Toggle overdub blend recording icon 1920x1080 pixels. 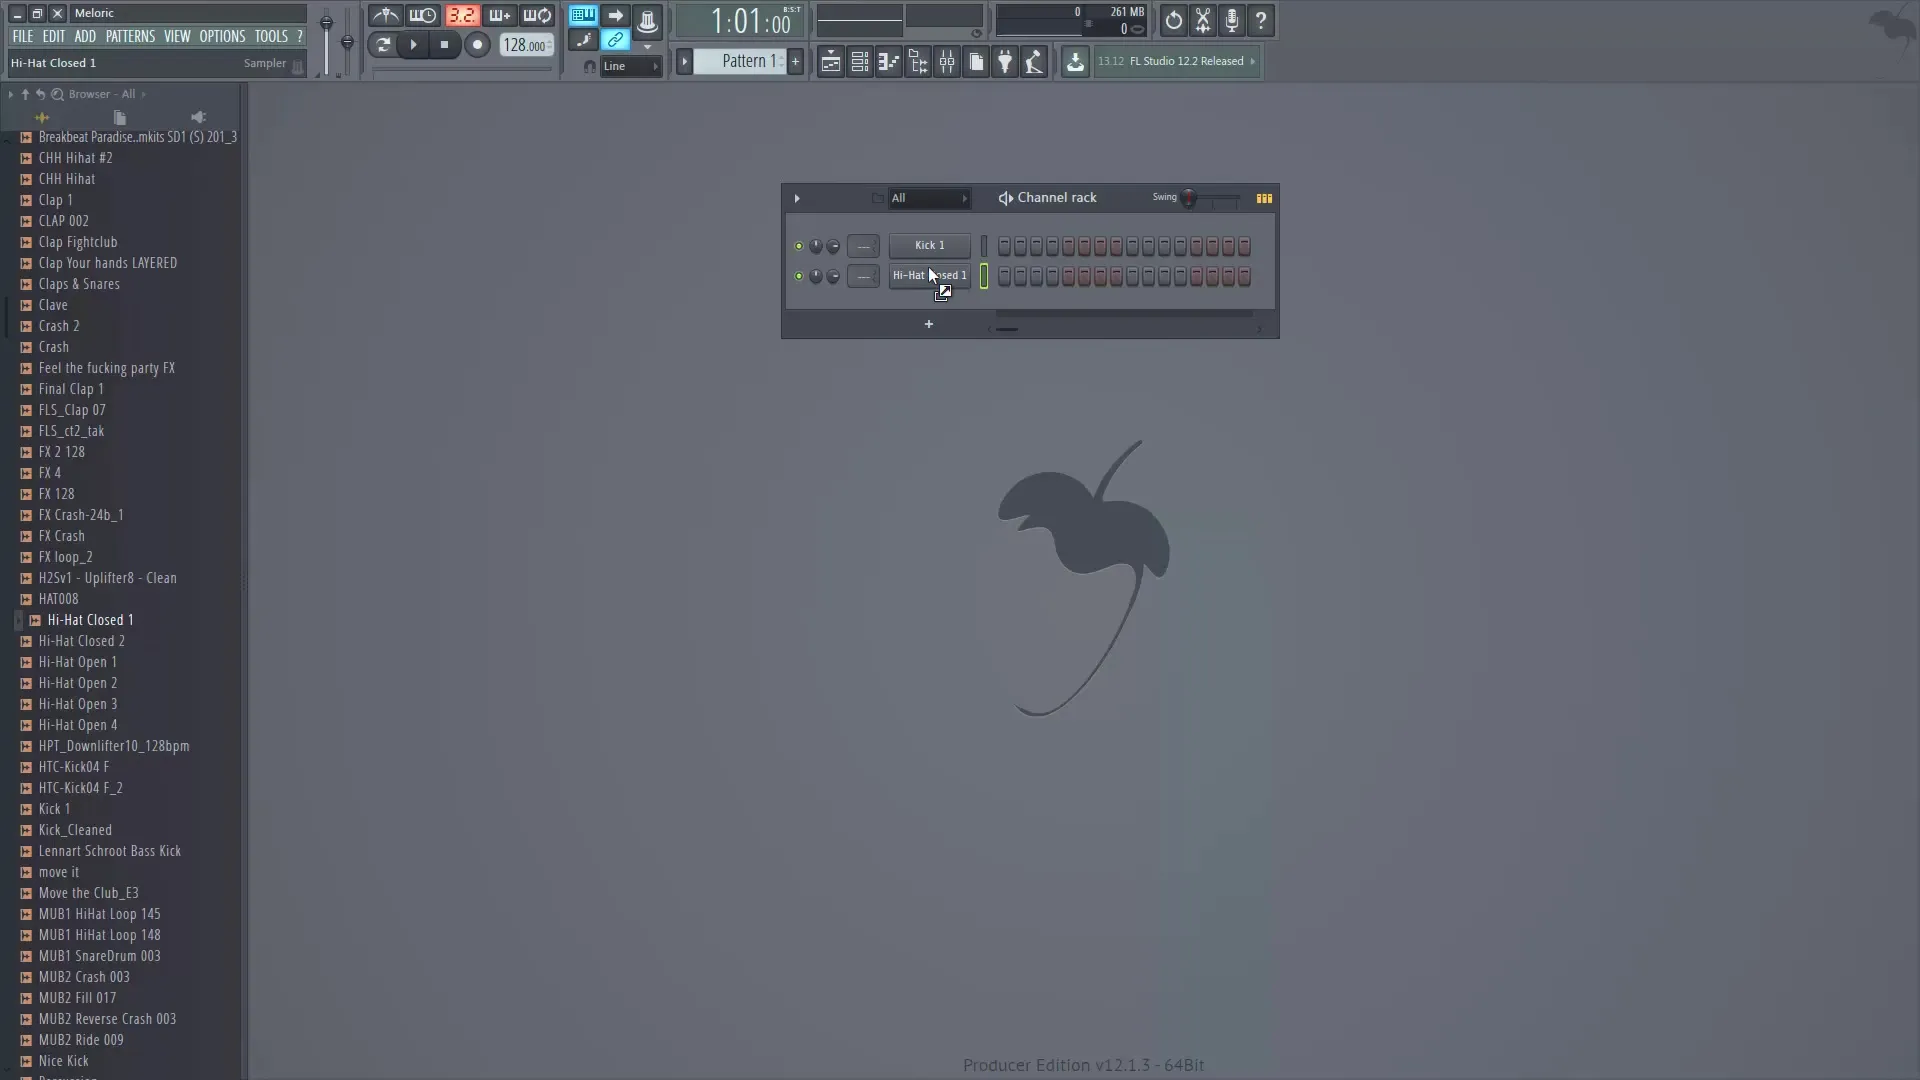pos(499,16)
